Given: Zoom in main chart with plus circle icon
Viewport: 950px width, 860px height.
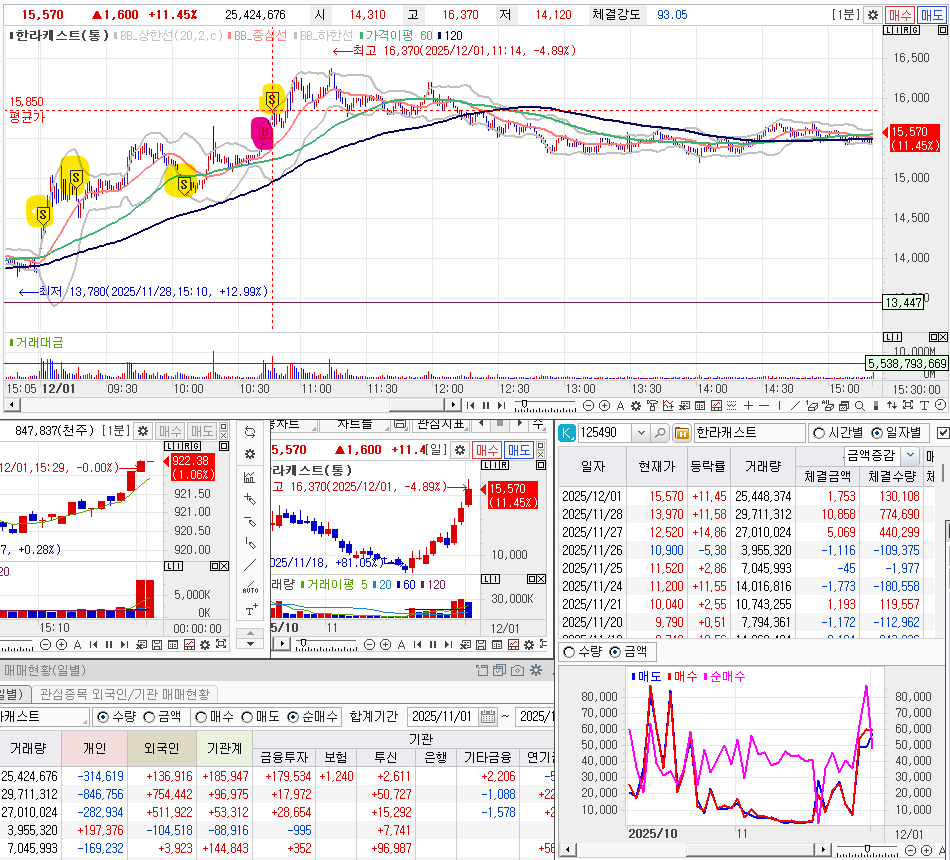Looking at the screenshot, I should [x=604, y=405].
